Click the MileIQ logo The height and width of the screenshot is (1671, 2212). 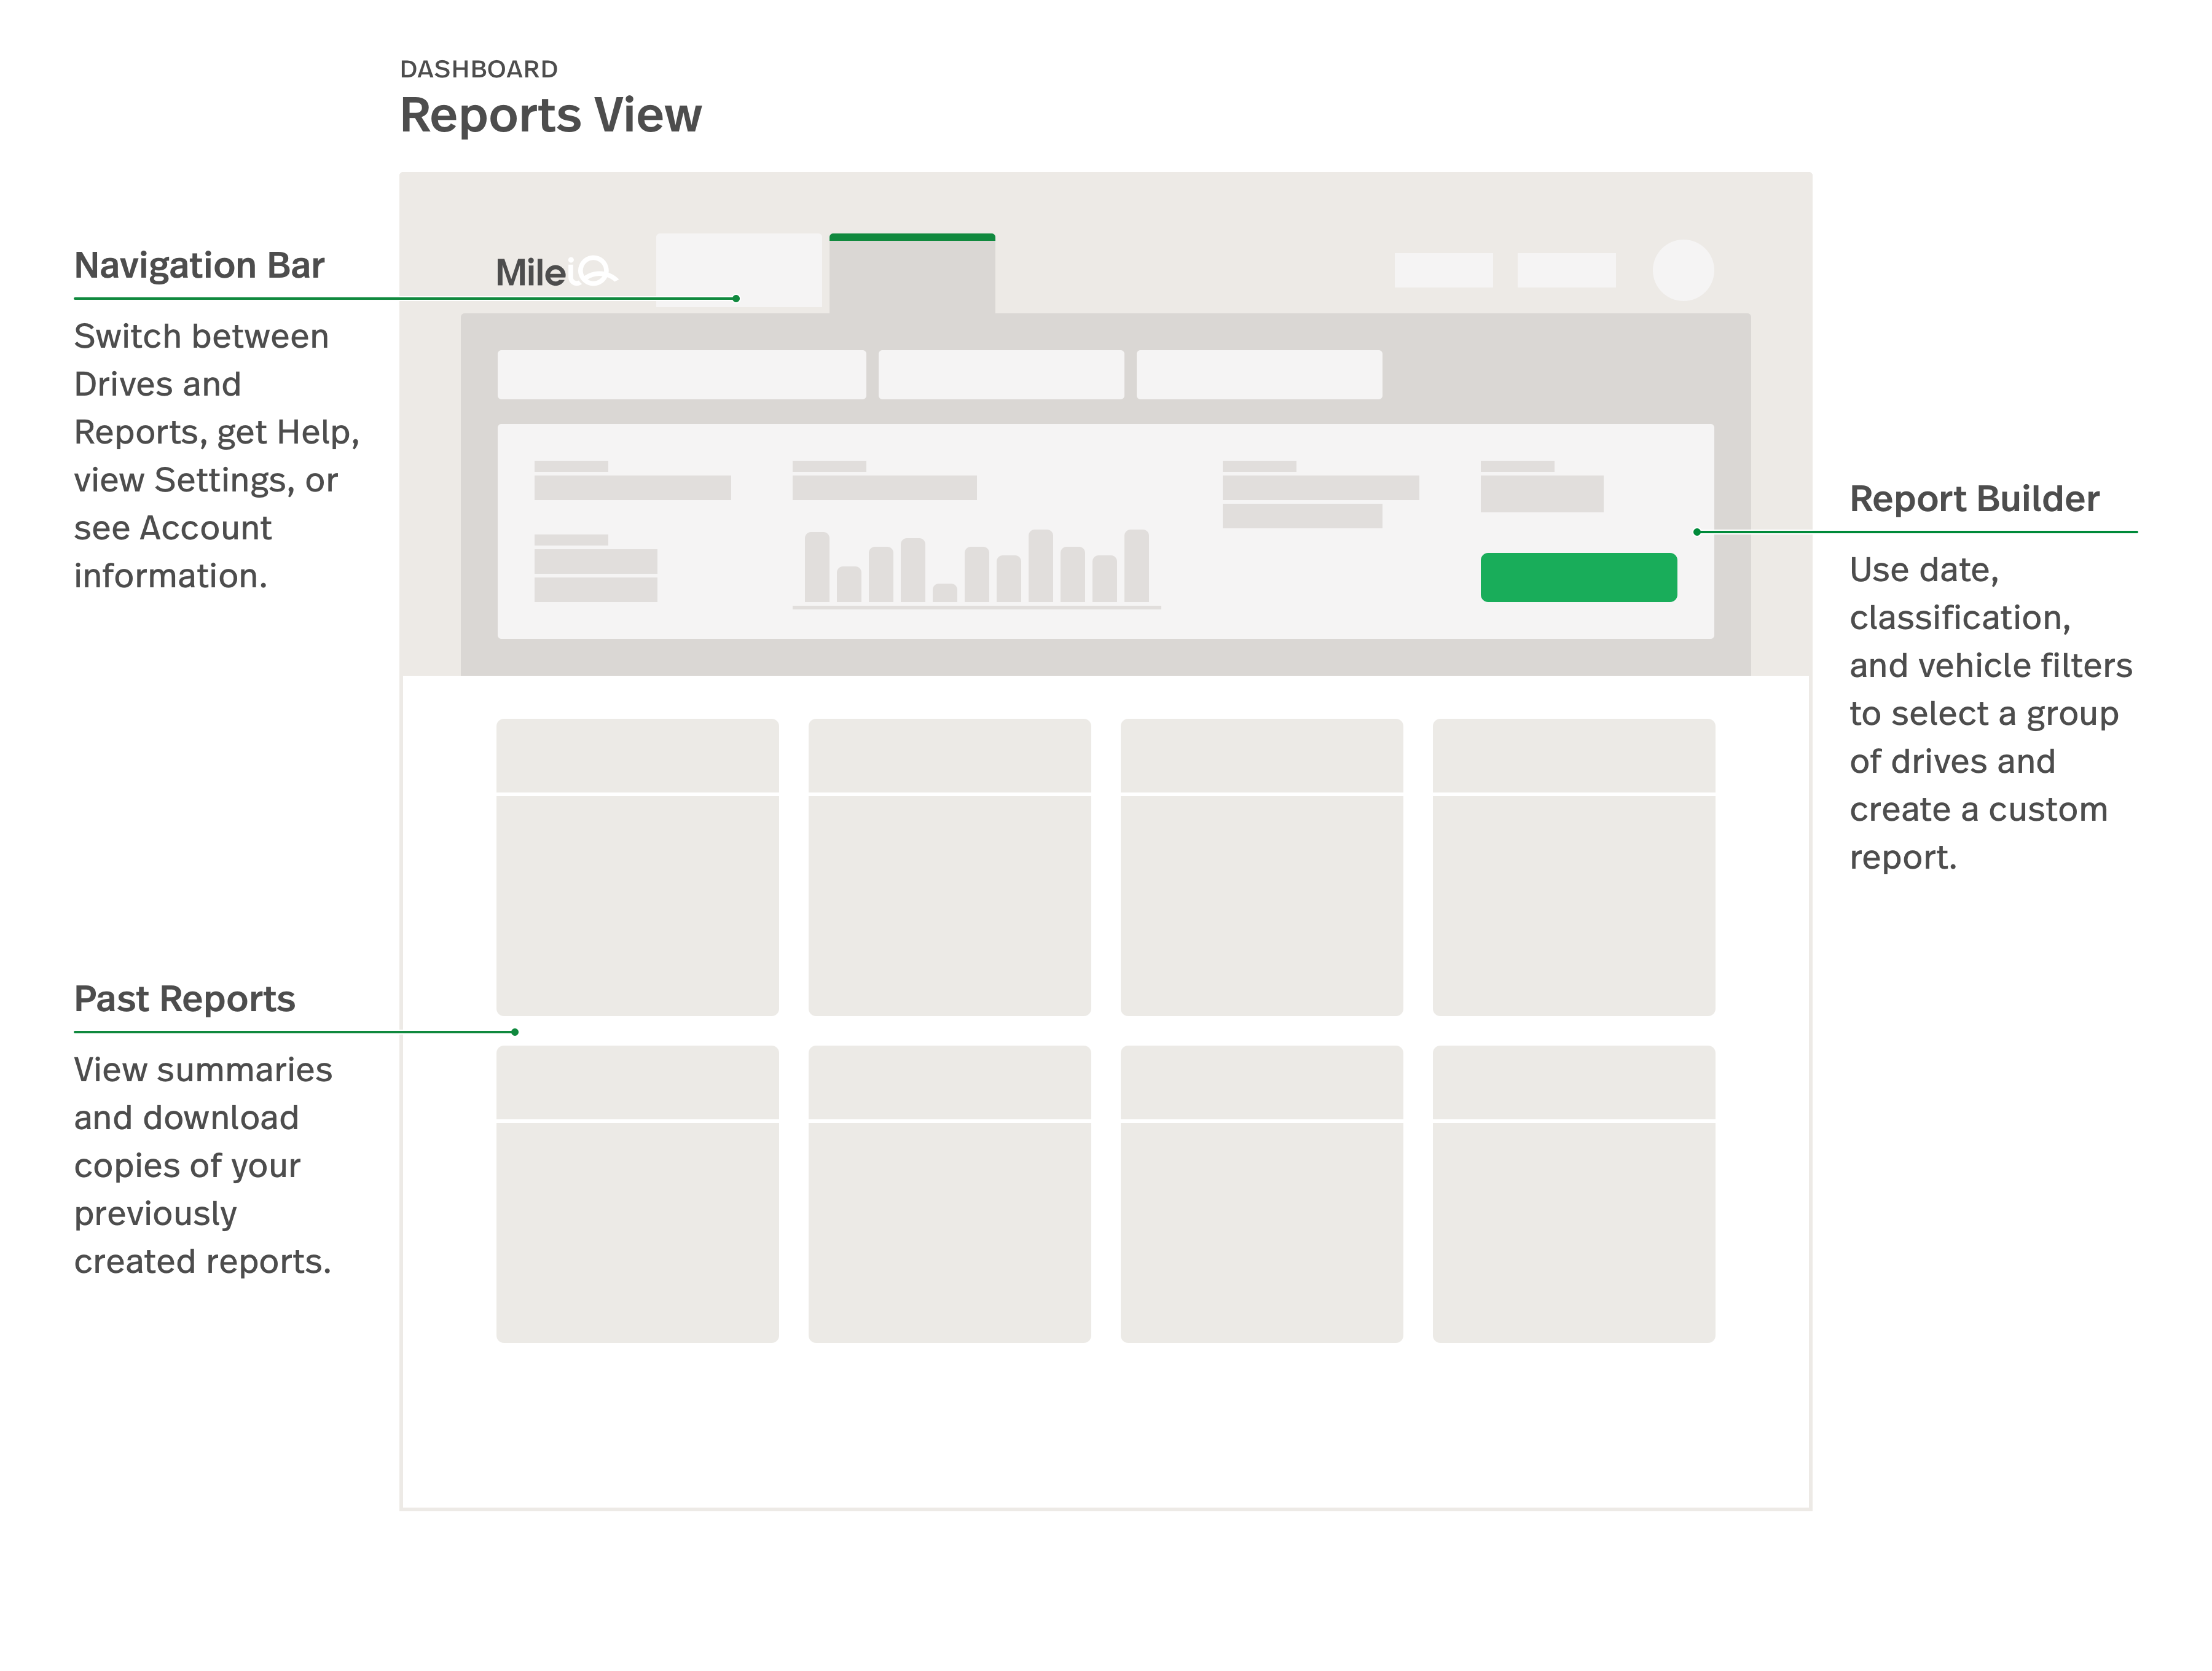click(556, 272)
